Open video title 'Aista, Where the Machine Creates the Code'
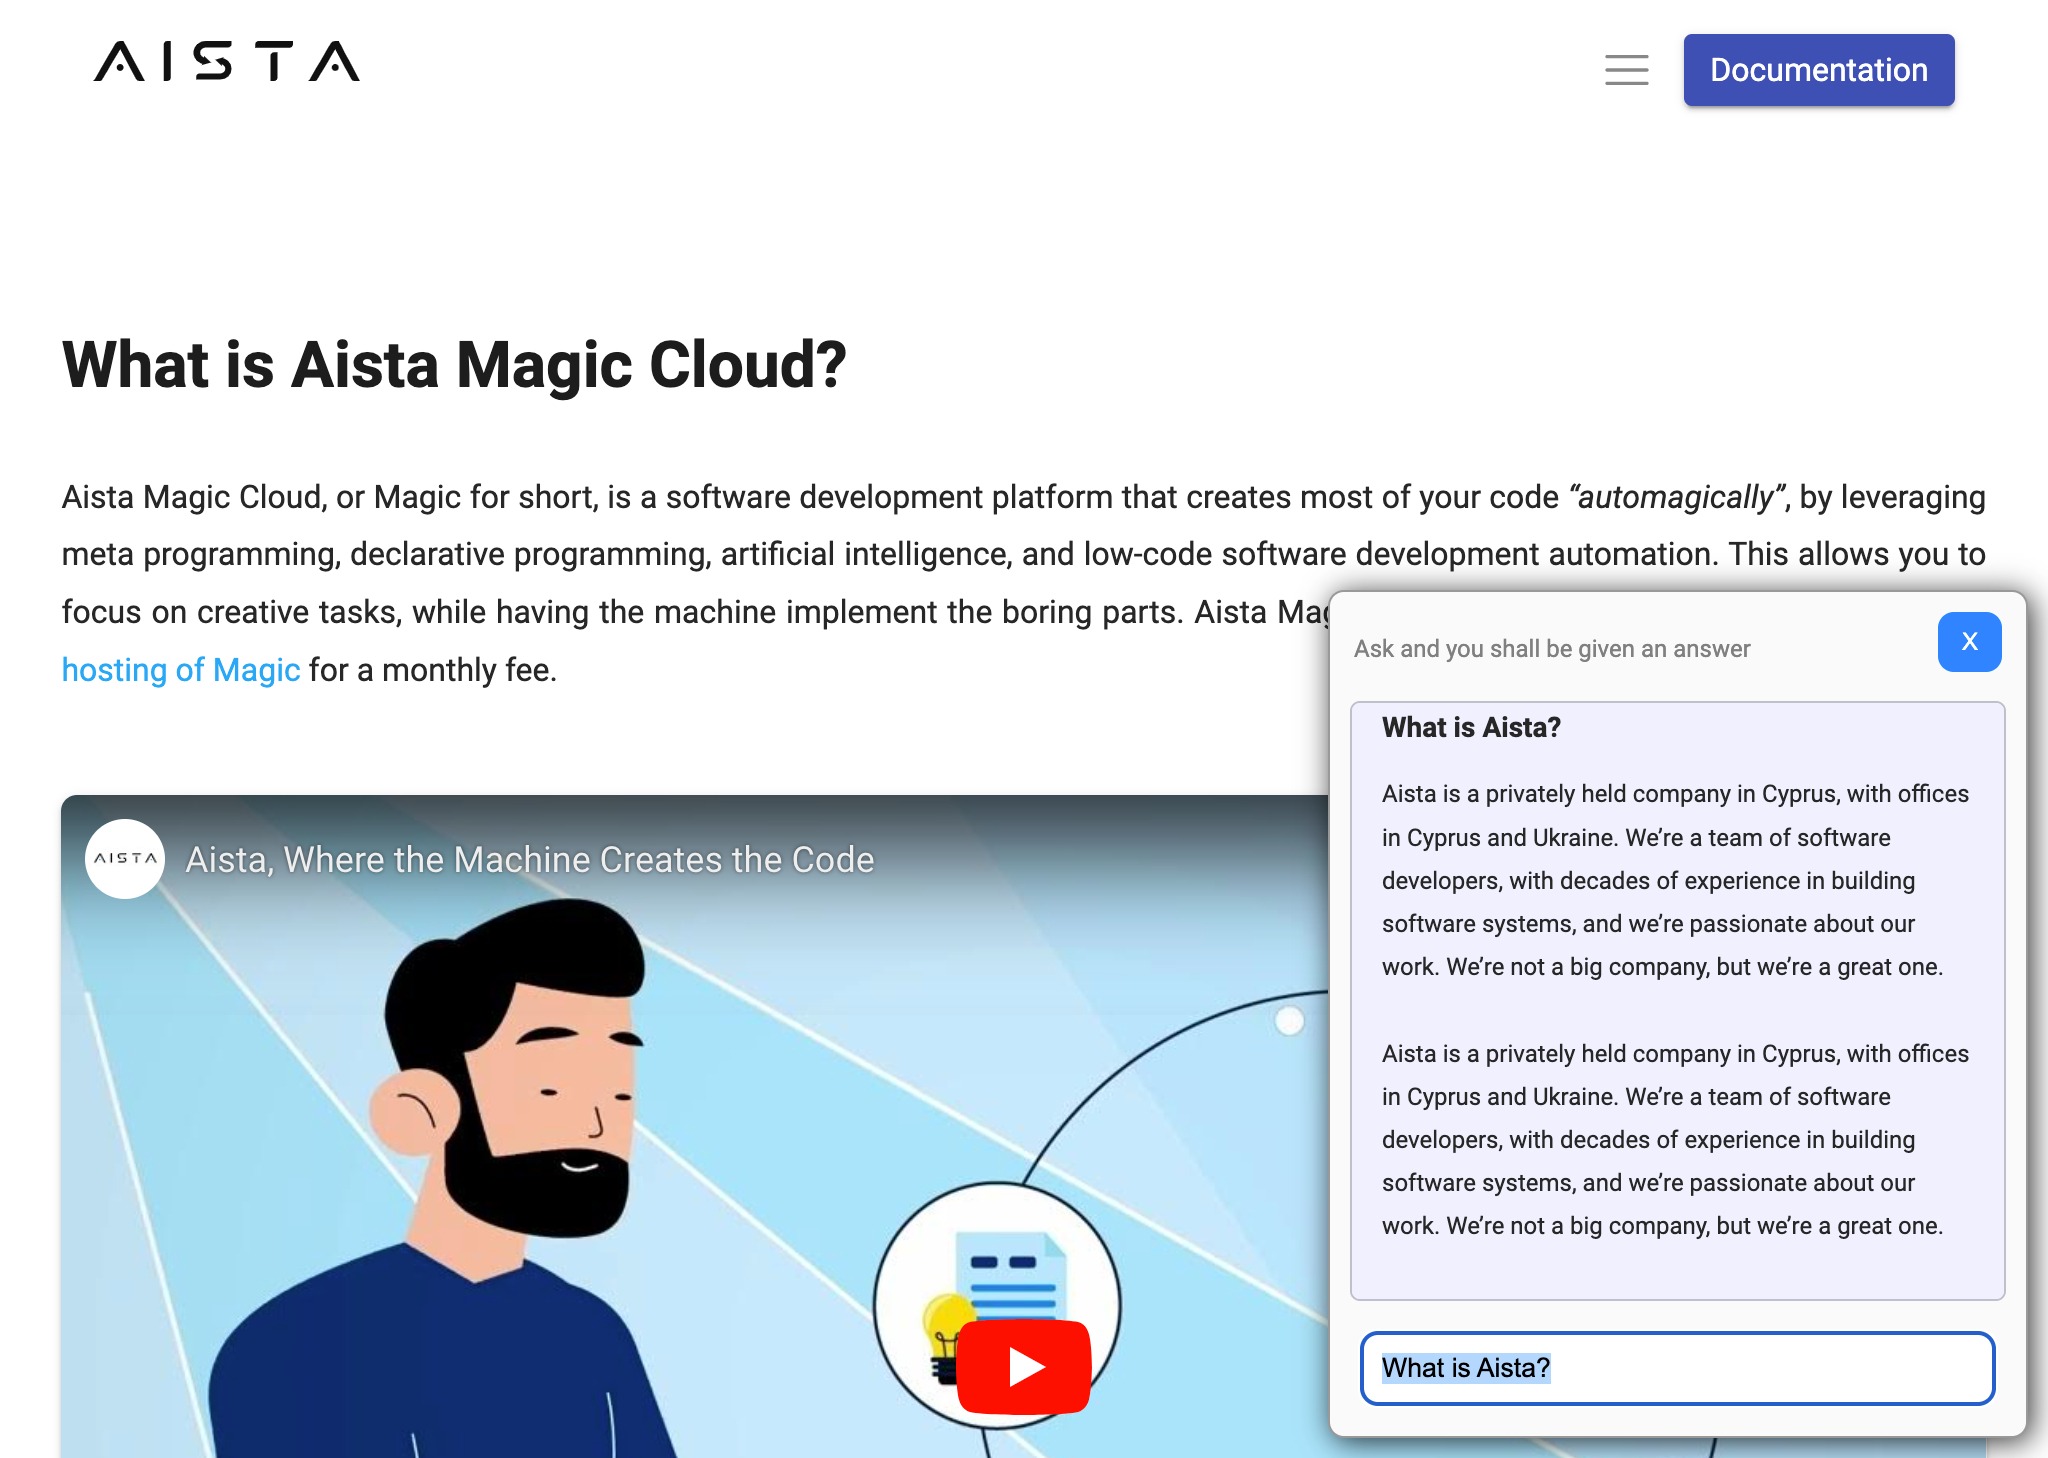The image size is (2048, 1458). pyautogui.click(x=530, y=860)
